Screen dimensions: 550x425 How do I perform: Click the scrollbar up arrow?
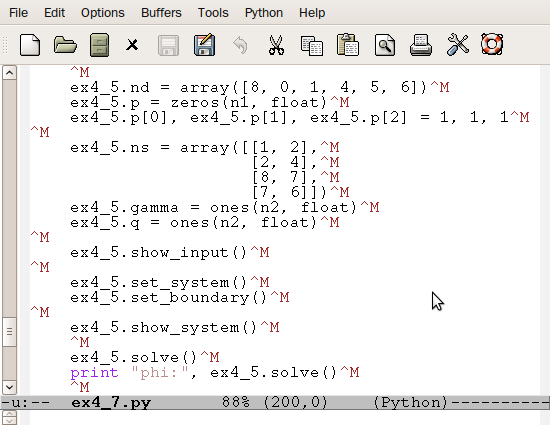pos(9,73)
